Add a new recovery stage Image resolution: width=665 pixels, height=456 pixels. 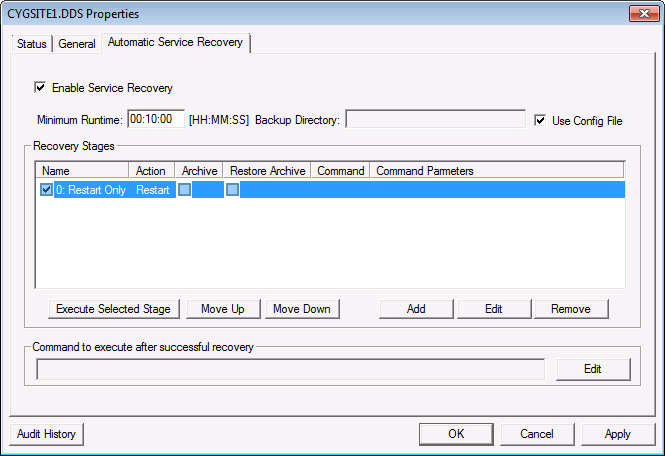(x=416, y=309)
